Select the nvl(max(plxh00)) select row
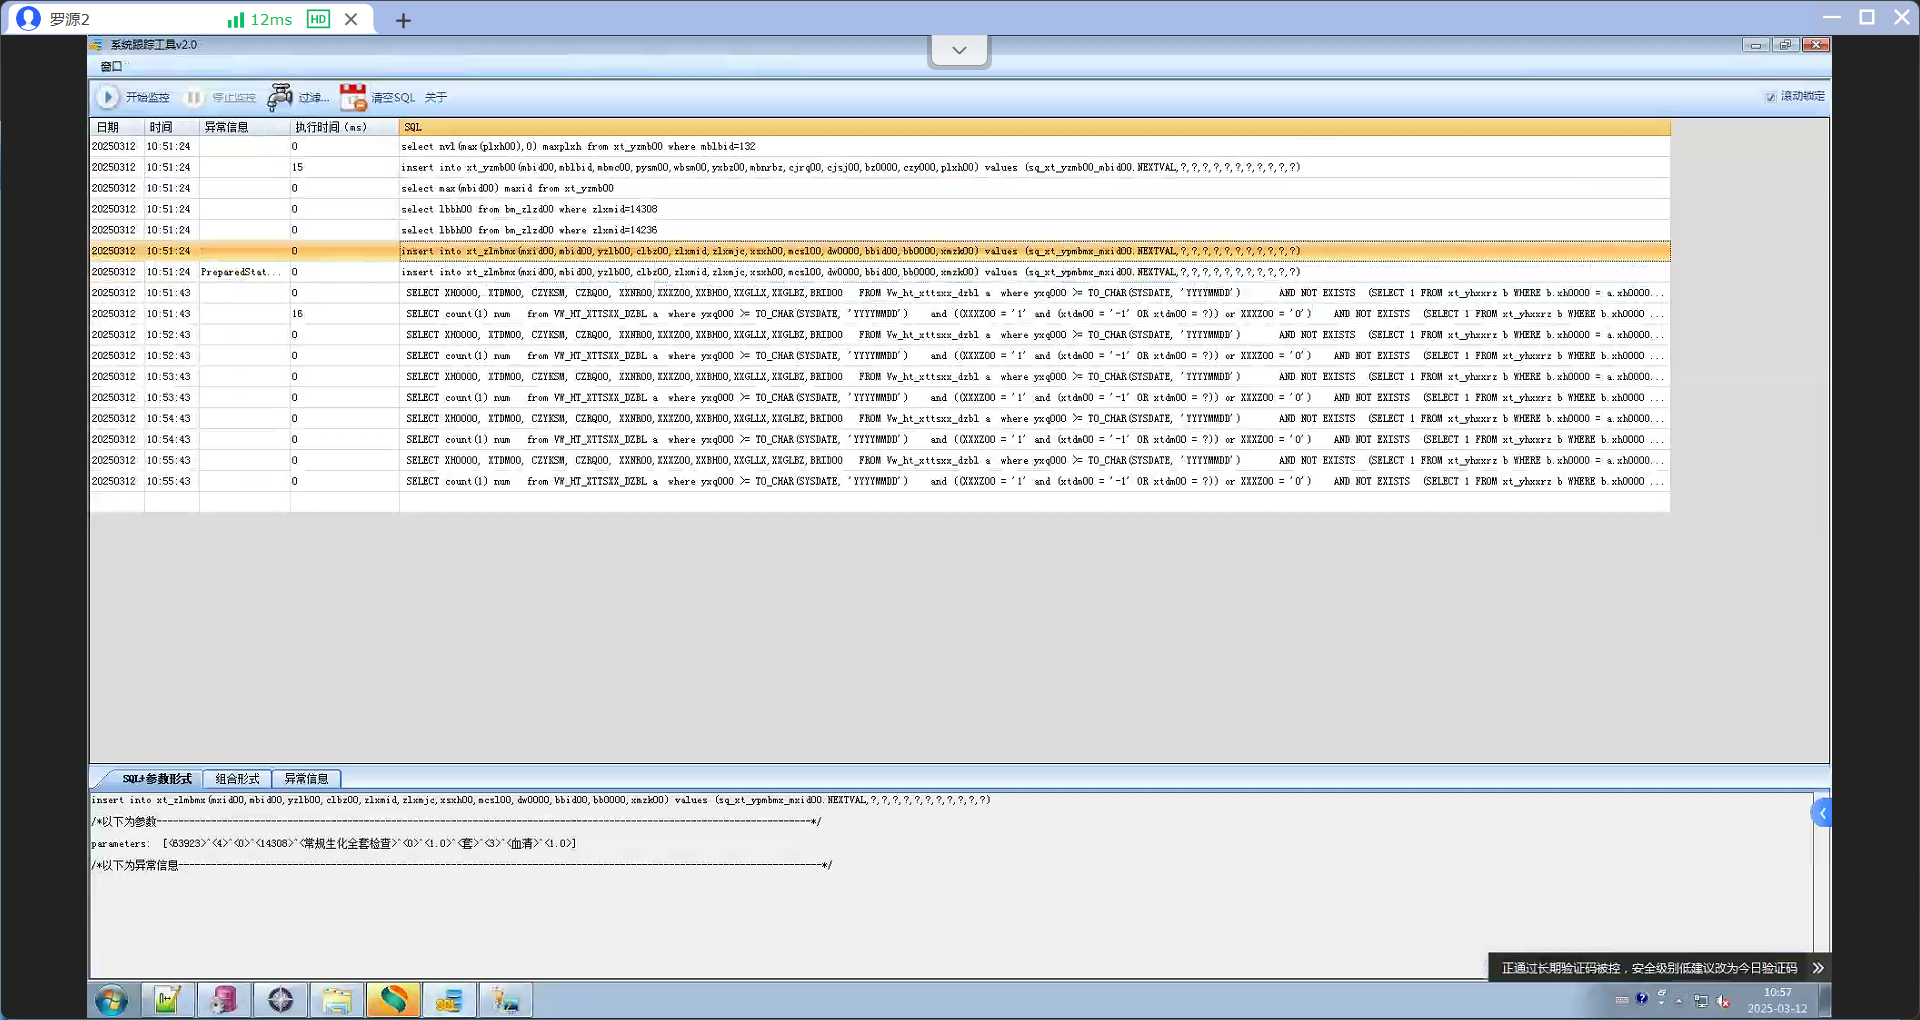The width and height of the screenshot is (1920, 1020). 880,146
